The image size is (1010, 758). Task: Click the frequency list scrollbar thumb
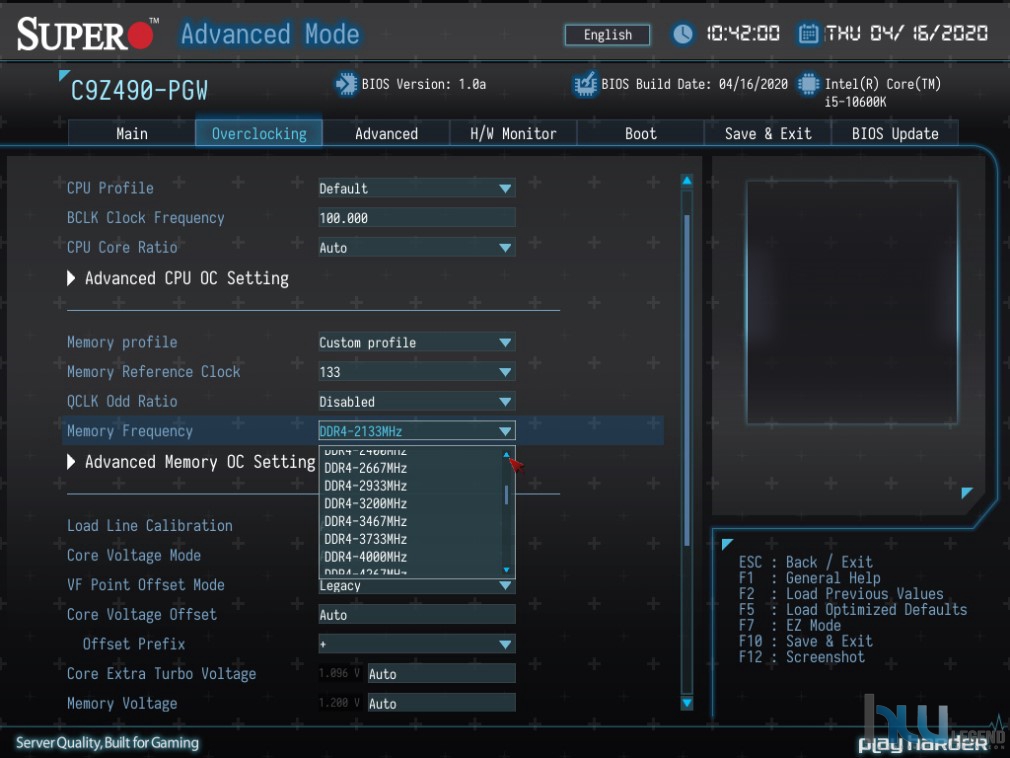506,495
